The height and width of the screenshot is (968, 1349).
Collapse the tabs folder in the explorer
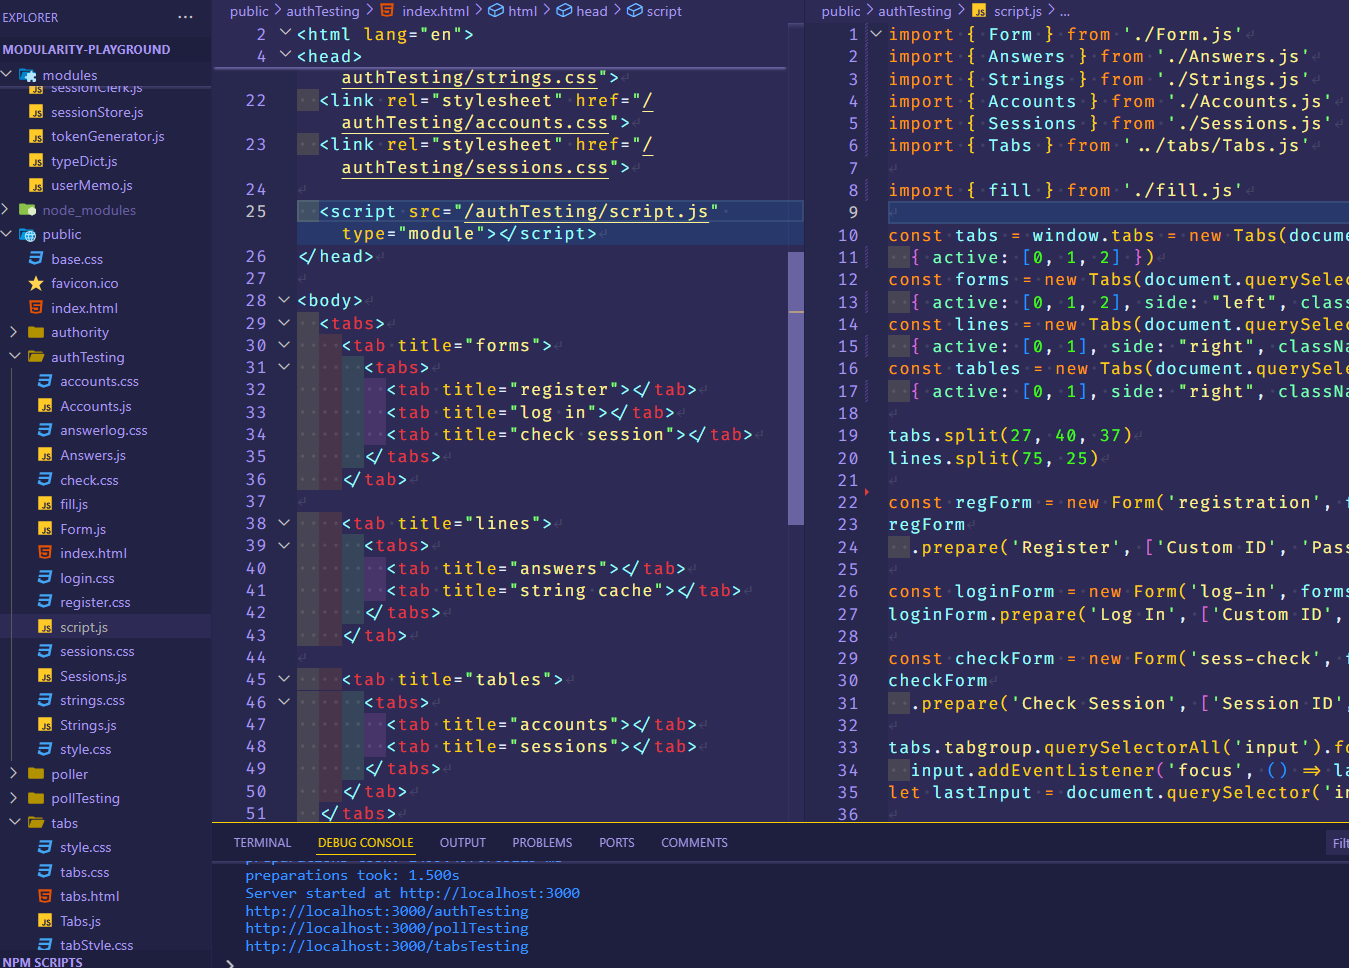14,823
